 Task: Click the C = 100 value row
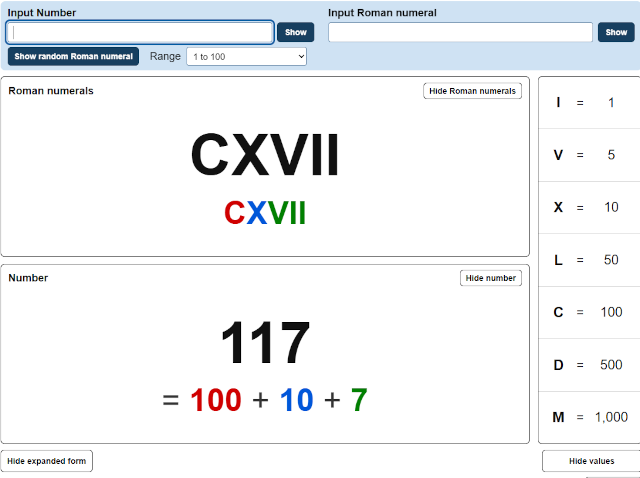click(589, 312)
